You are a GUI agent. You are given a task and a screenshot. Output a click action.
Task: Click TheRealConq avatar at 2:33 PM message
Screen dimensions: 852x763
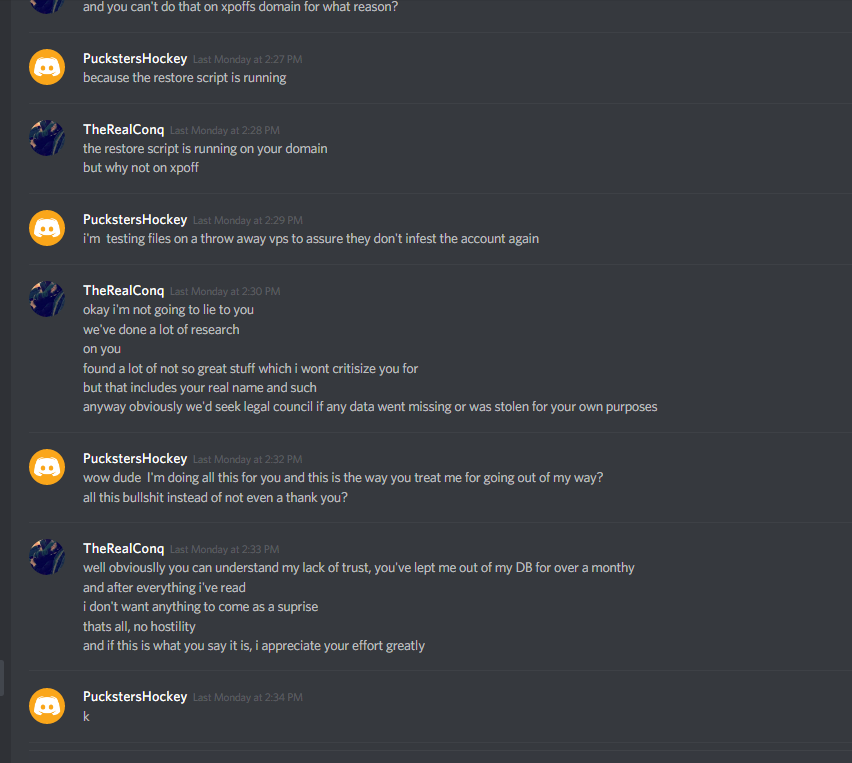[x=47, y=556]
